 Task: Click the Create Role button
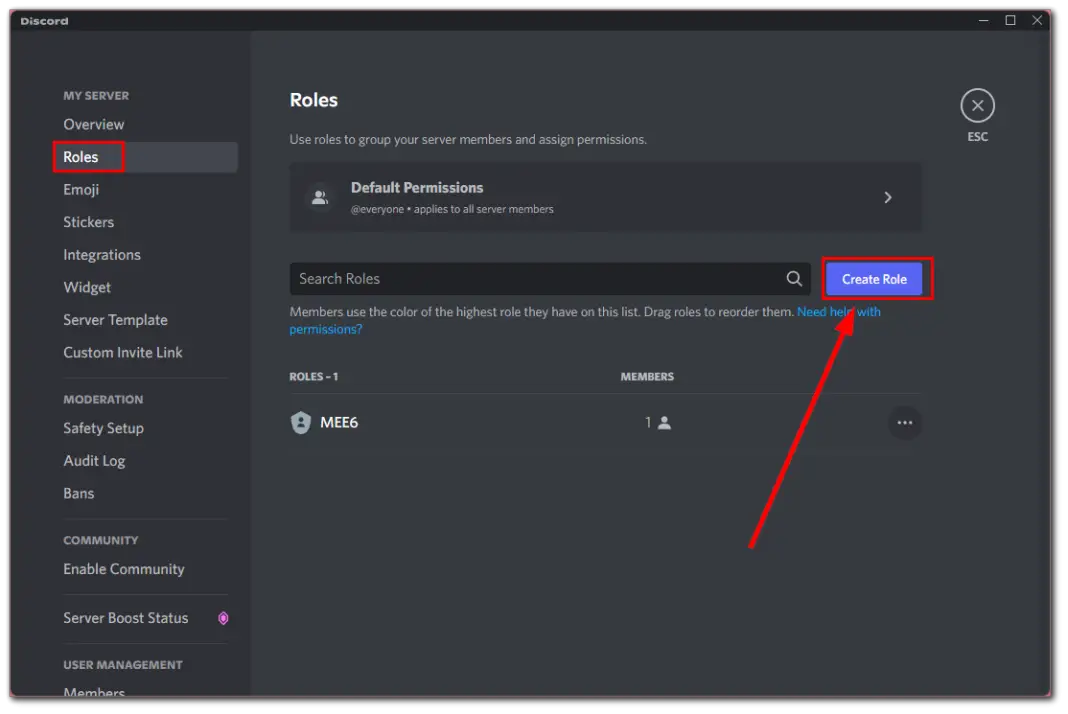click(x=874, y=279)
